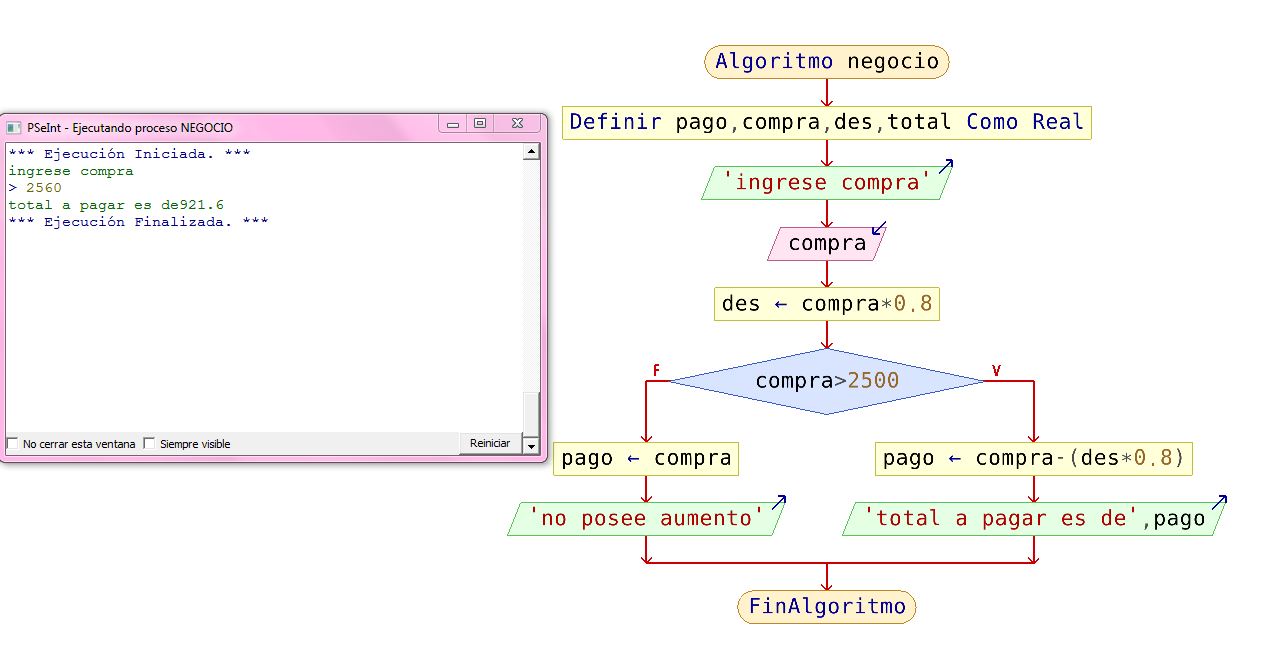The width and height of the screenshot is (1279, 655).
Task: Click the scrollbar up arrow in console
Action: [x=530, y=150]
